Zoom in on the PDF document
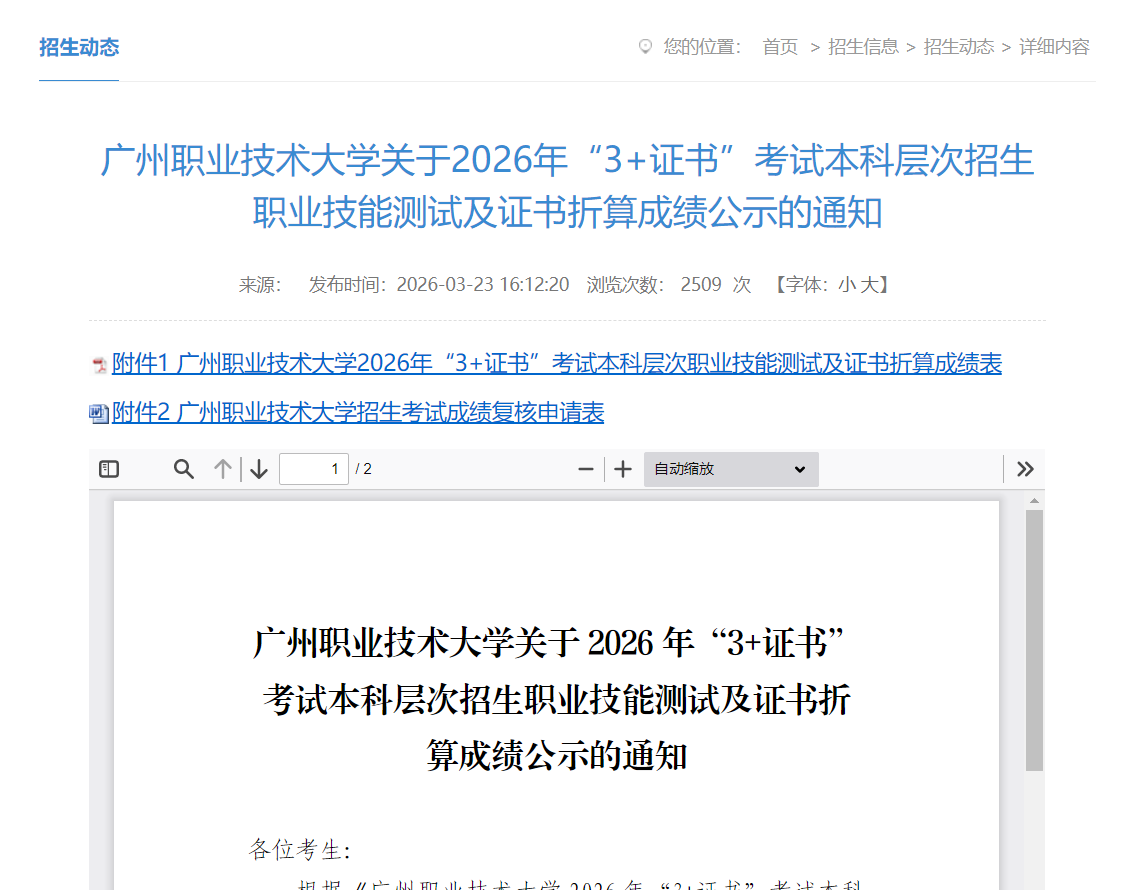Image resolution: width=1144 pixels, height=890 pixels. 623,468
